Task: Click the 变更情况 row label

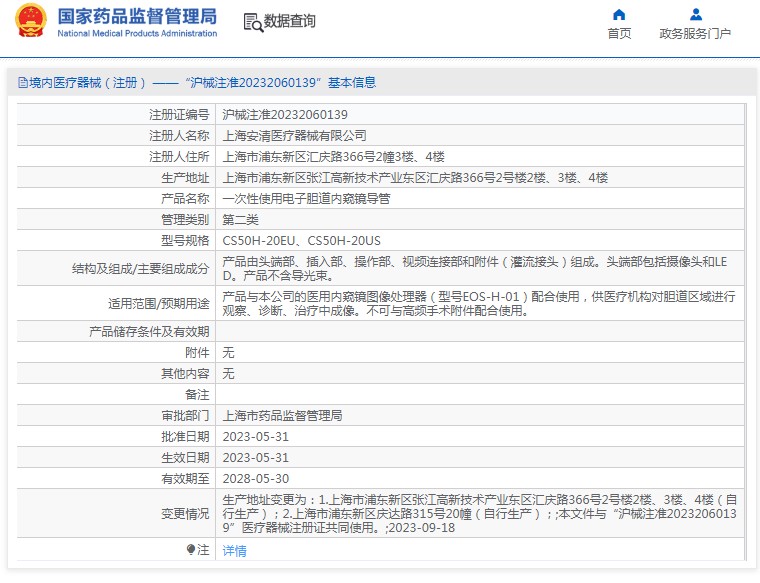Action: click(x=185, y=514)
